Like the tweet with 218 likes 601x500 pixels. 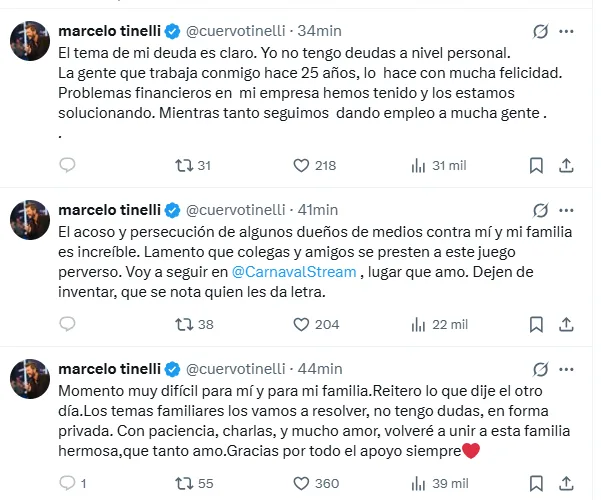301,165
